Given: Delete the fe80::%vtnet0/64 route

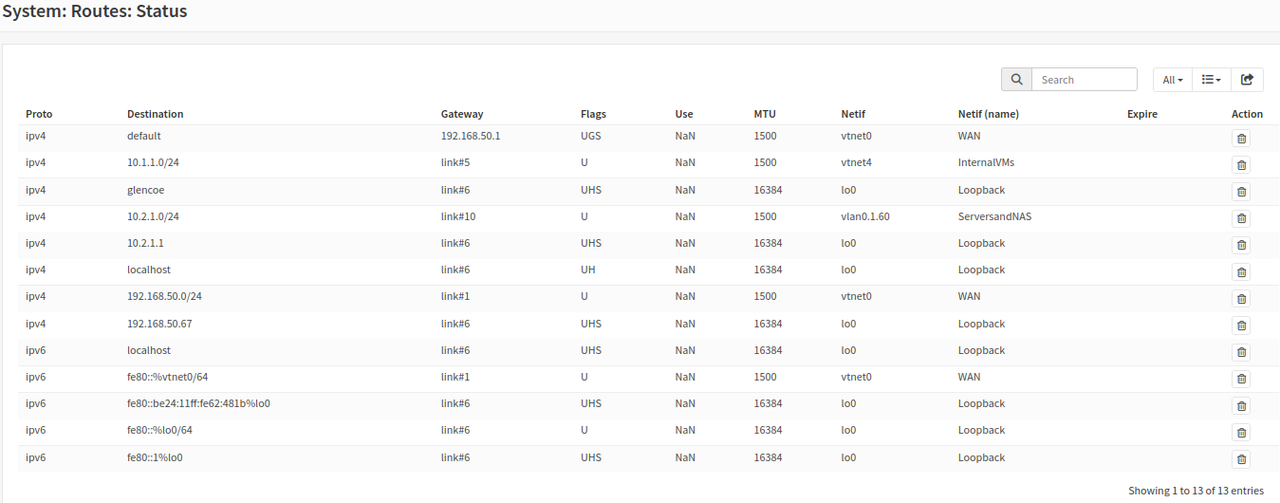Looking at the screenshot, I should coord(1241,379).
